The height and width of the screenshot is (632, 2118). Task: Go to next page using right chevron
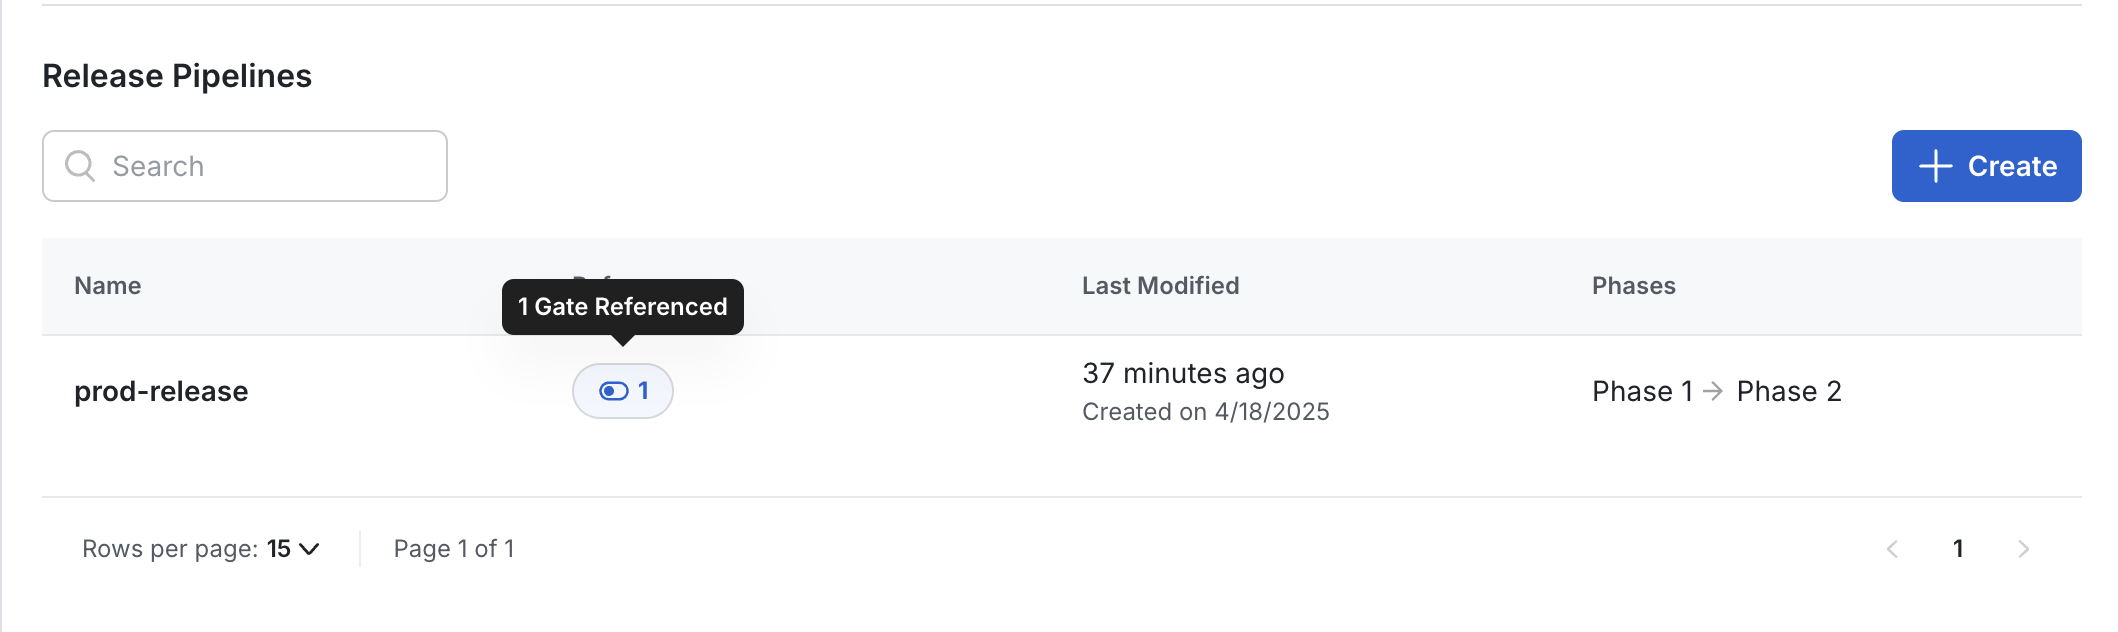coord(2023,549)
